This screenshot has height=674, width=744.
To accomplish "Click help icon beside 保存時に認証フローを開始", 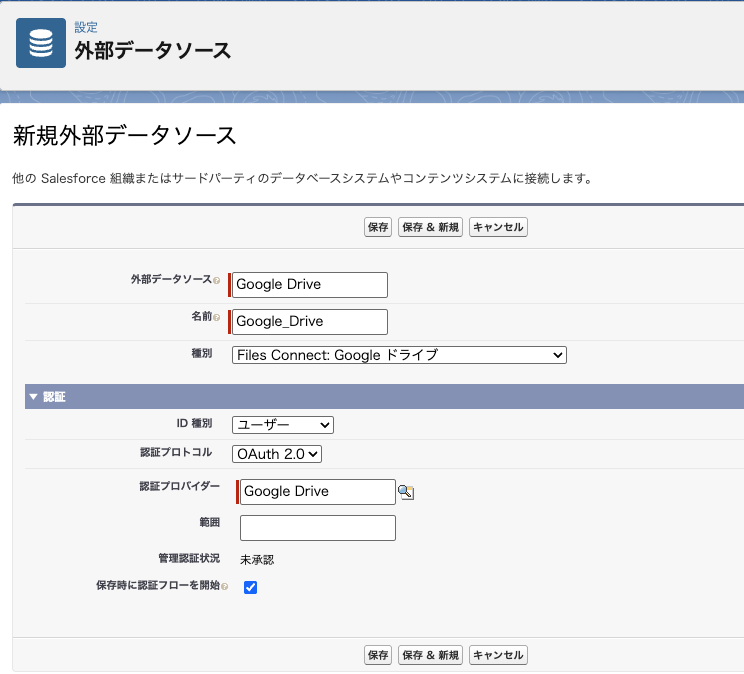I will pos(224,586).
